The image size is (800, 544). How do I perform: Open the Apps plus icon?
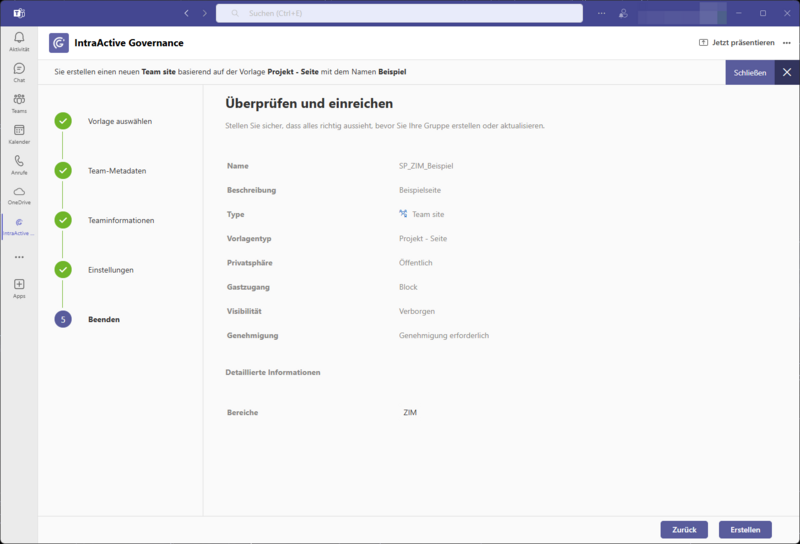tap(19, 285)
